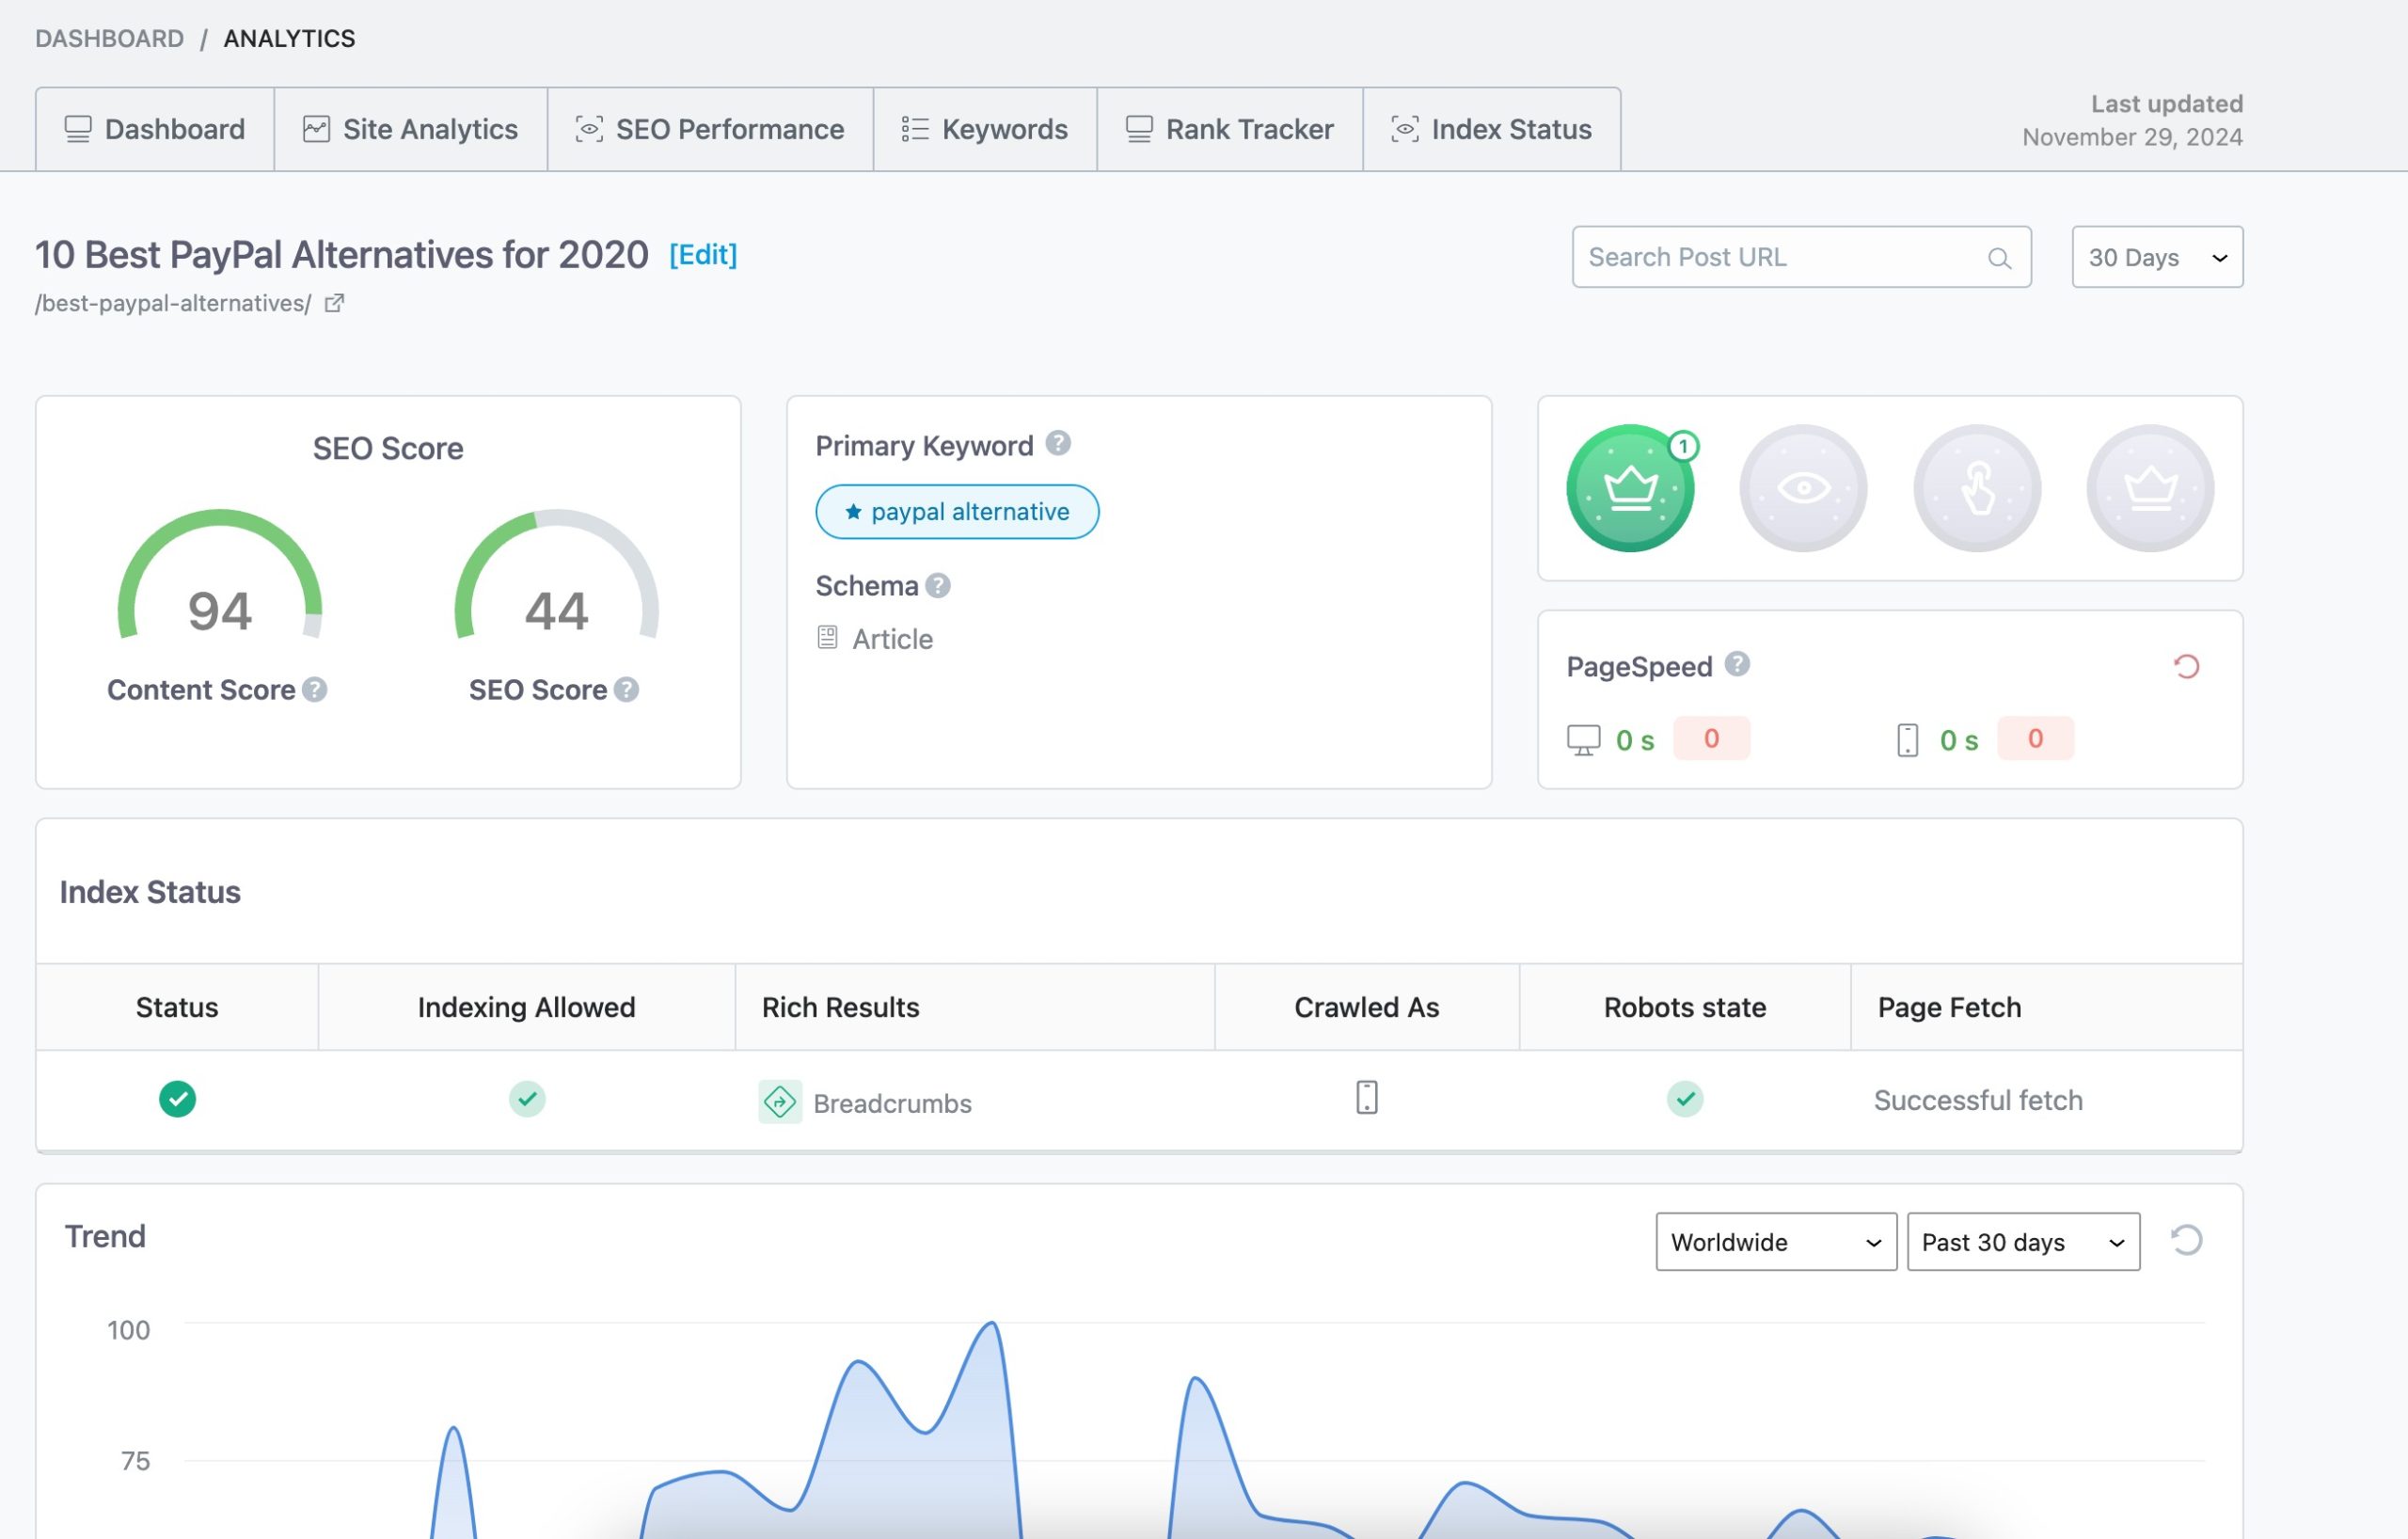This screenshot has width=2408, height=1539.
Task: Click the Breadcrumbs rich results icon
Action: [x=779, y=1101]
